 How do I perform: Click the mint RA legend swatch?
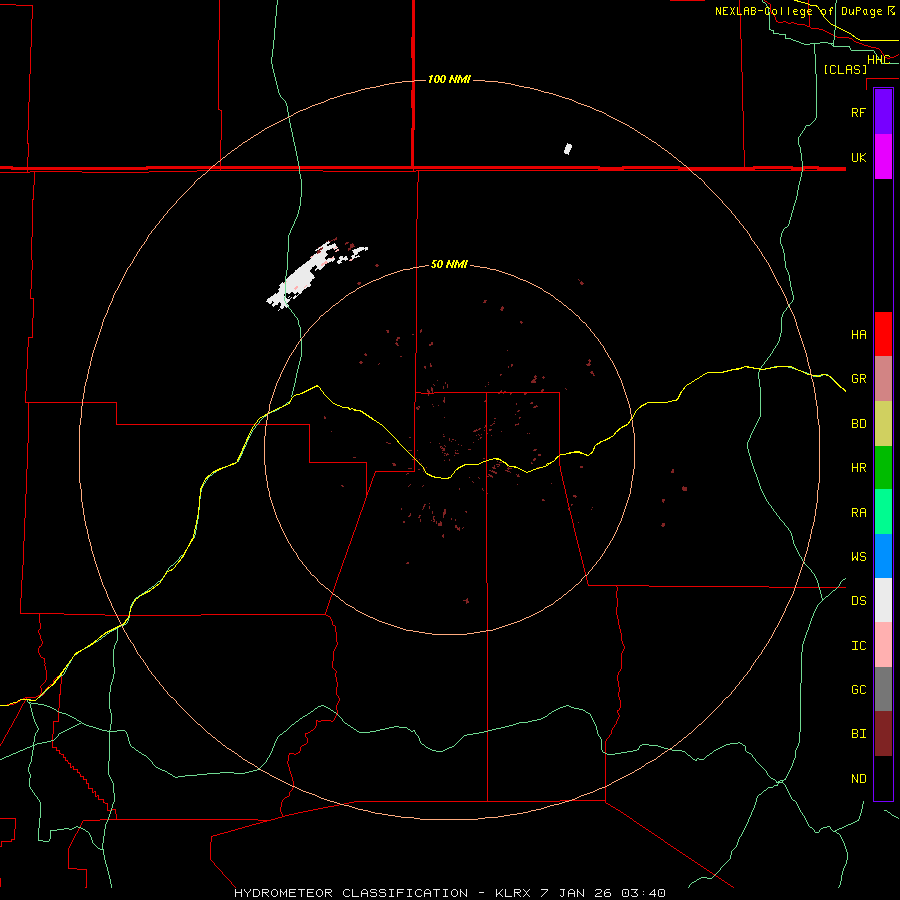[x=883, y=512]
